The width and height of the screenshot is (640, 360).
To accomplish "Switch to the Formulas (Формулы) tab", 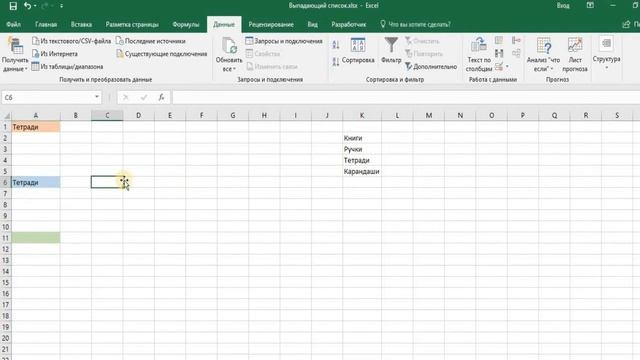I will (x=186, y=24).
